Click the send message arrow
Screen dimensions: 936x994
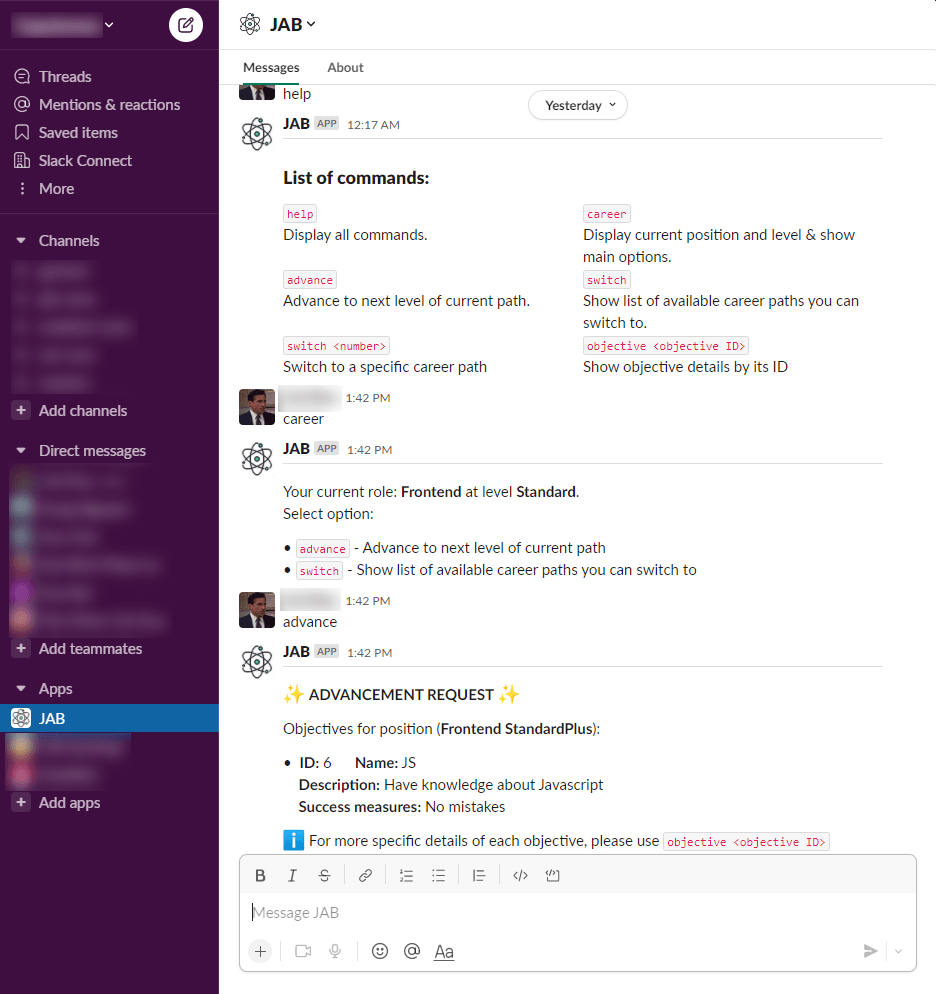tap(871, 951)
